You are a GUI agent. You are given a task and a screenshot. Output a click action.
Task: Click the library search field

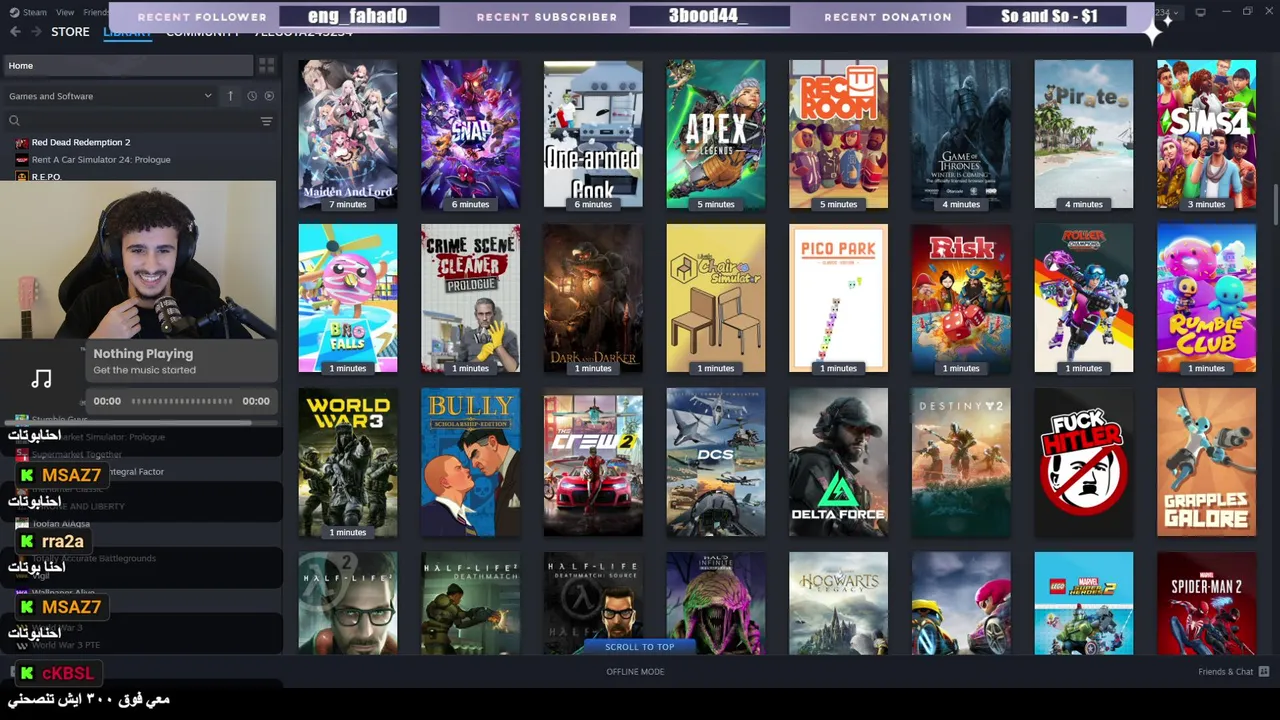[130, 121]
